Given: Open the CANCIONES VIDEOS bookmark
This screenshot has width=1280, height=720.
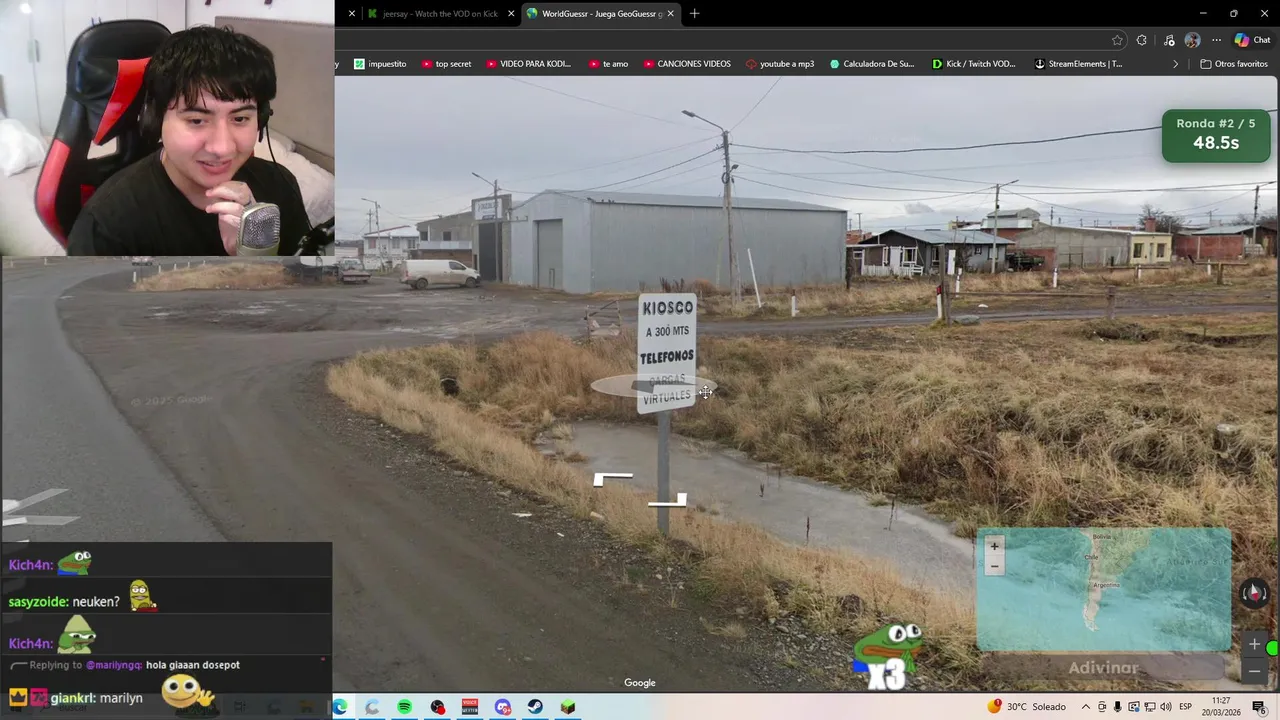Looking at the screenshot, I should pos(687,64).
